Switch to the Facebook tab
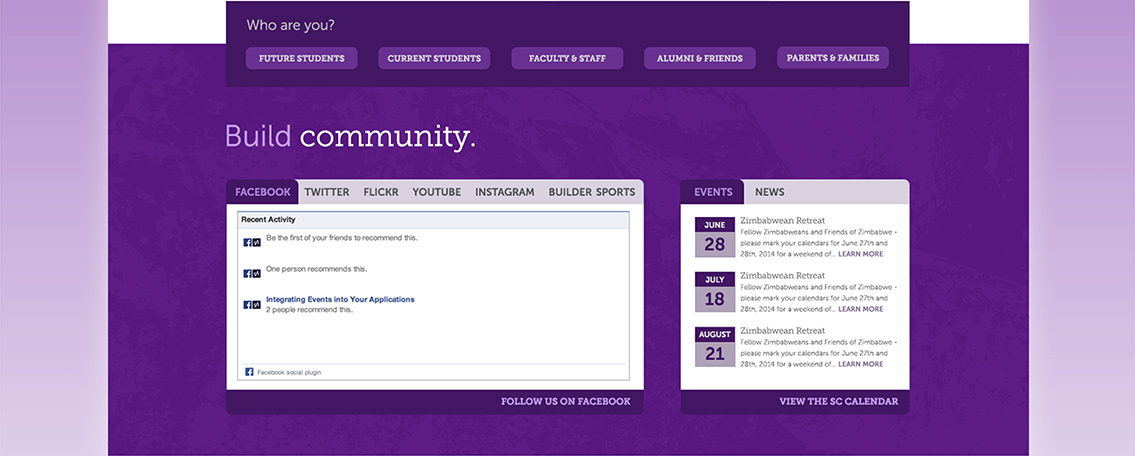 263,192
